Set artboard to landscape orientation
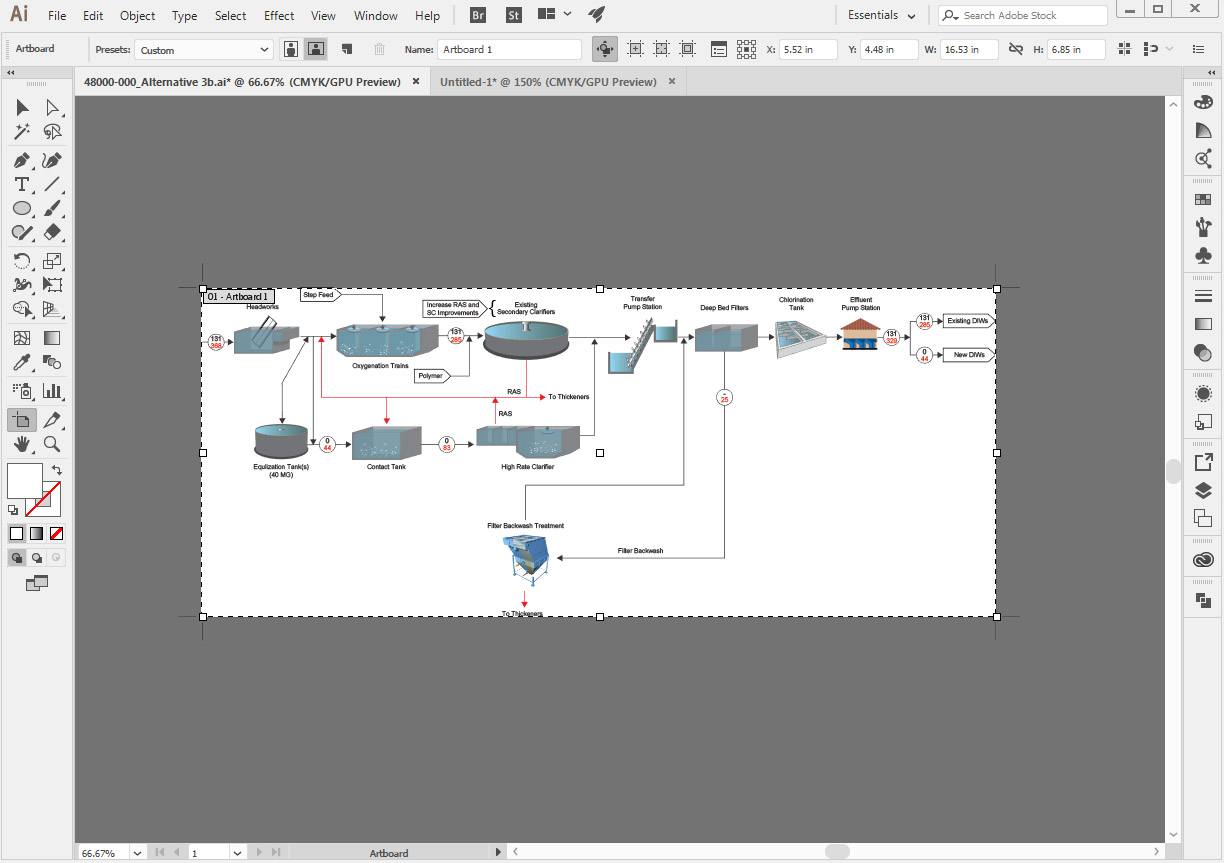 click(x=316, y=49)
